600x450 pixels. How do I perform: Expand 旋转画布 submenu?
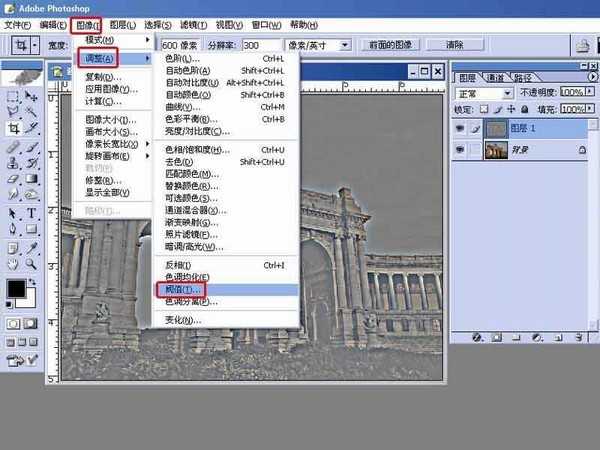pyautogui.click(x=113, y=156)
